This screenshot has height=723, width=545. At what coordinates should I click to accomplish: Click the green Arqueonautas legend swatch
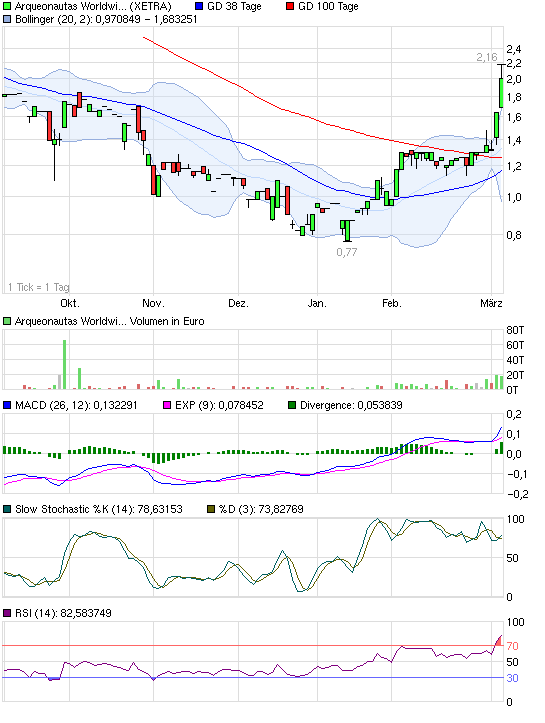[x=7, y=6]
